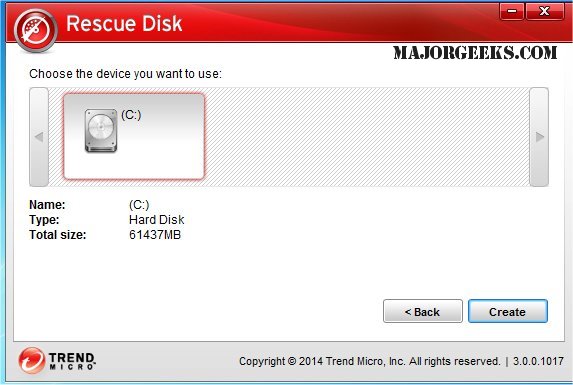Viewport: 573px width, 385px height.
Task: Click the Hard Disk type value
Action: [x=157, y=220]
